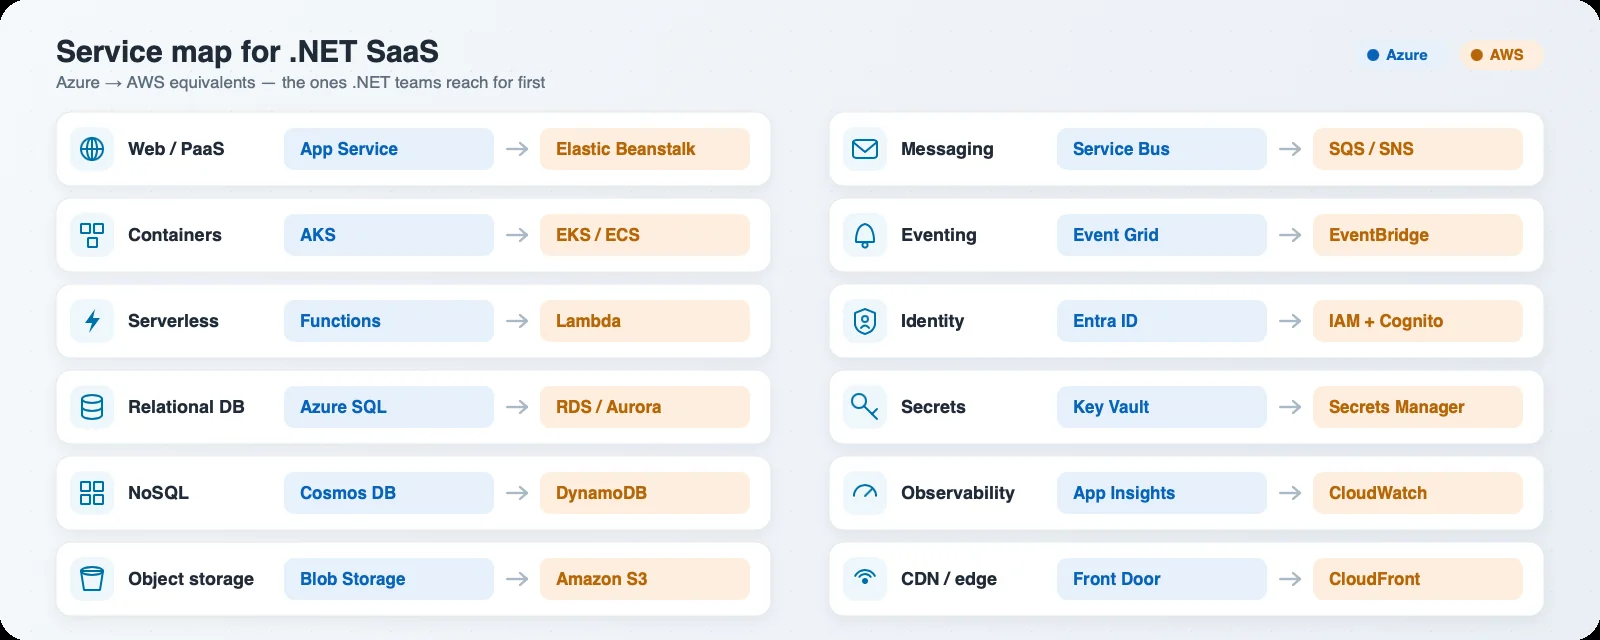The width and height of the screenshot is (1600, 640).
Task: Click the 'Messaging' row label
Action: pos(947,149)
